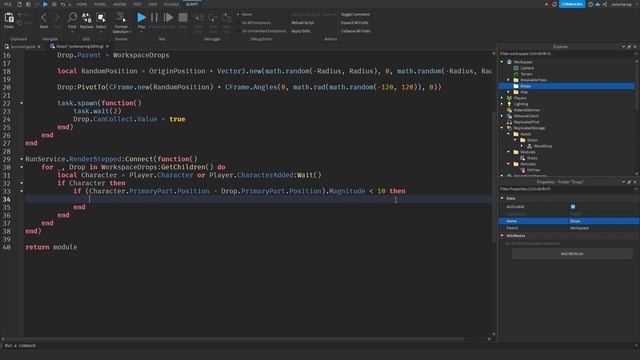Collapse the Data section in Properties

pos(502,198)
